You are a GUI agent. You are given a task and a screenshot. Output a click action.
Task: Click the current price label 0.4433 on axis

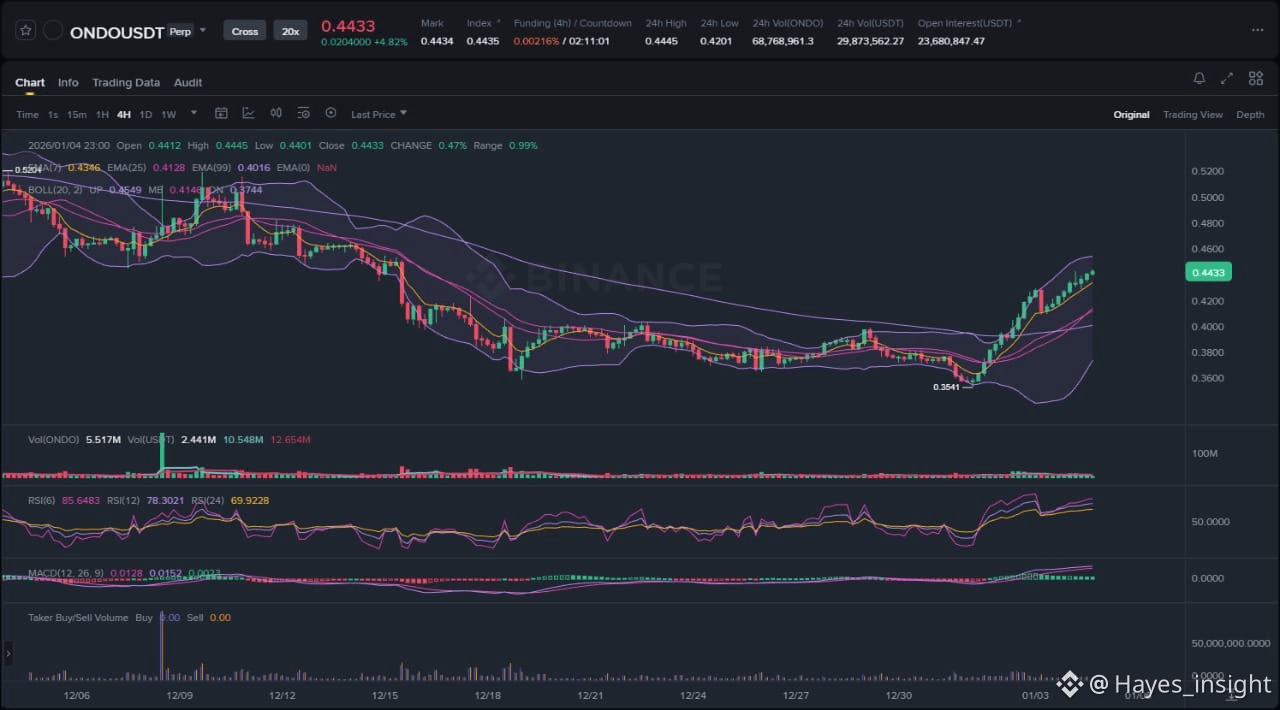click(x=1208, y=272)
